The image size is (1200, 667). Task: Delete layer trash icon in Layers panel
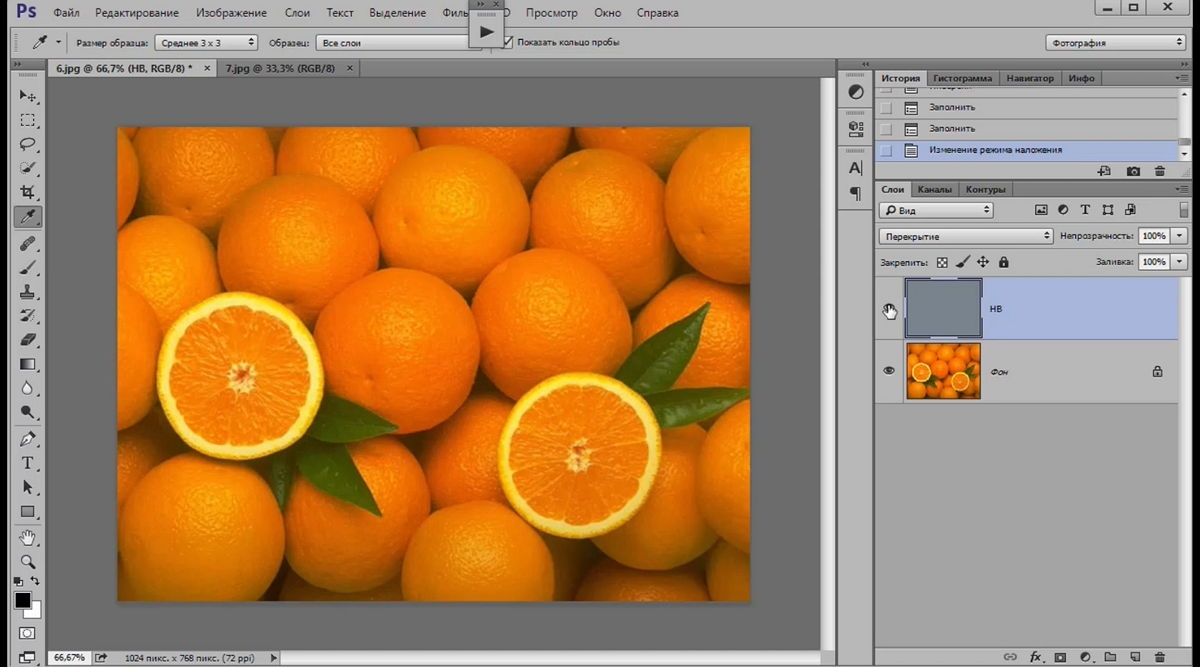(1160, 657)
